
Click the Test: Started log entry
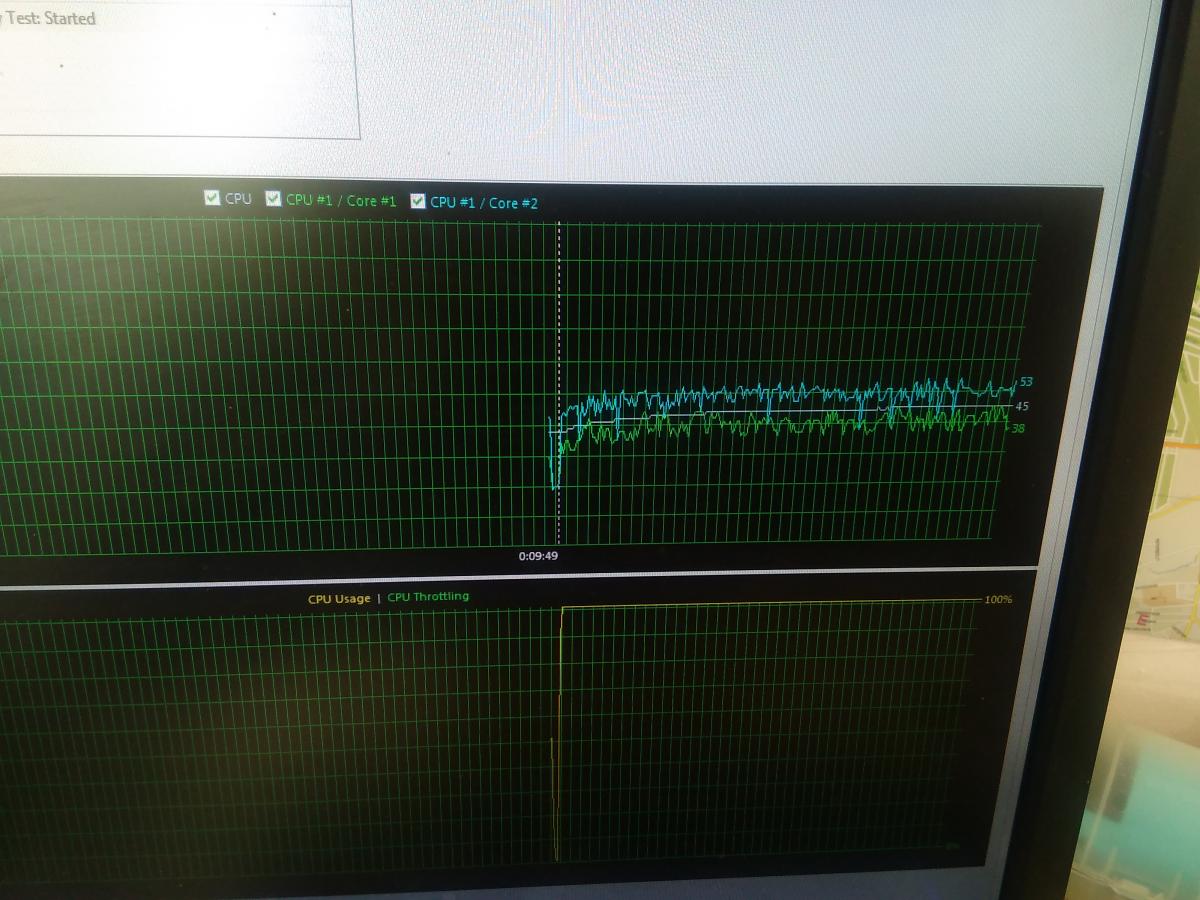click(50, 19)
